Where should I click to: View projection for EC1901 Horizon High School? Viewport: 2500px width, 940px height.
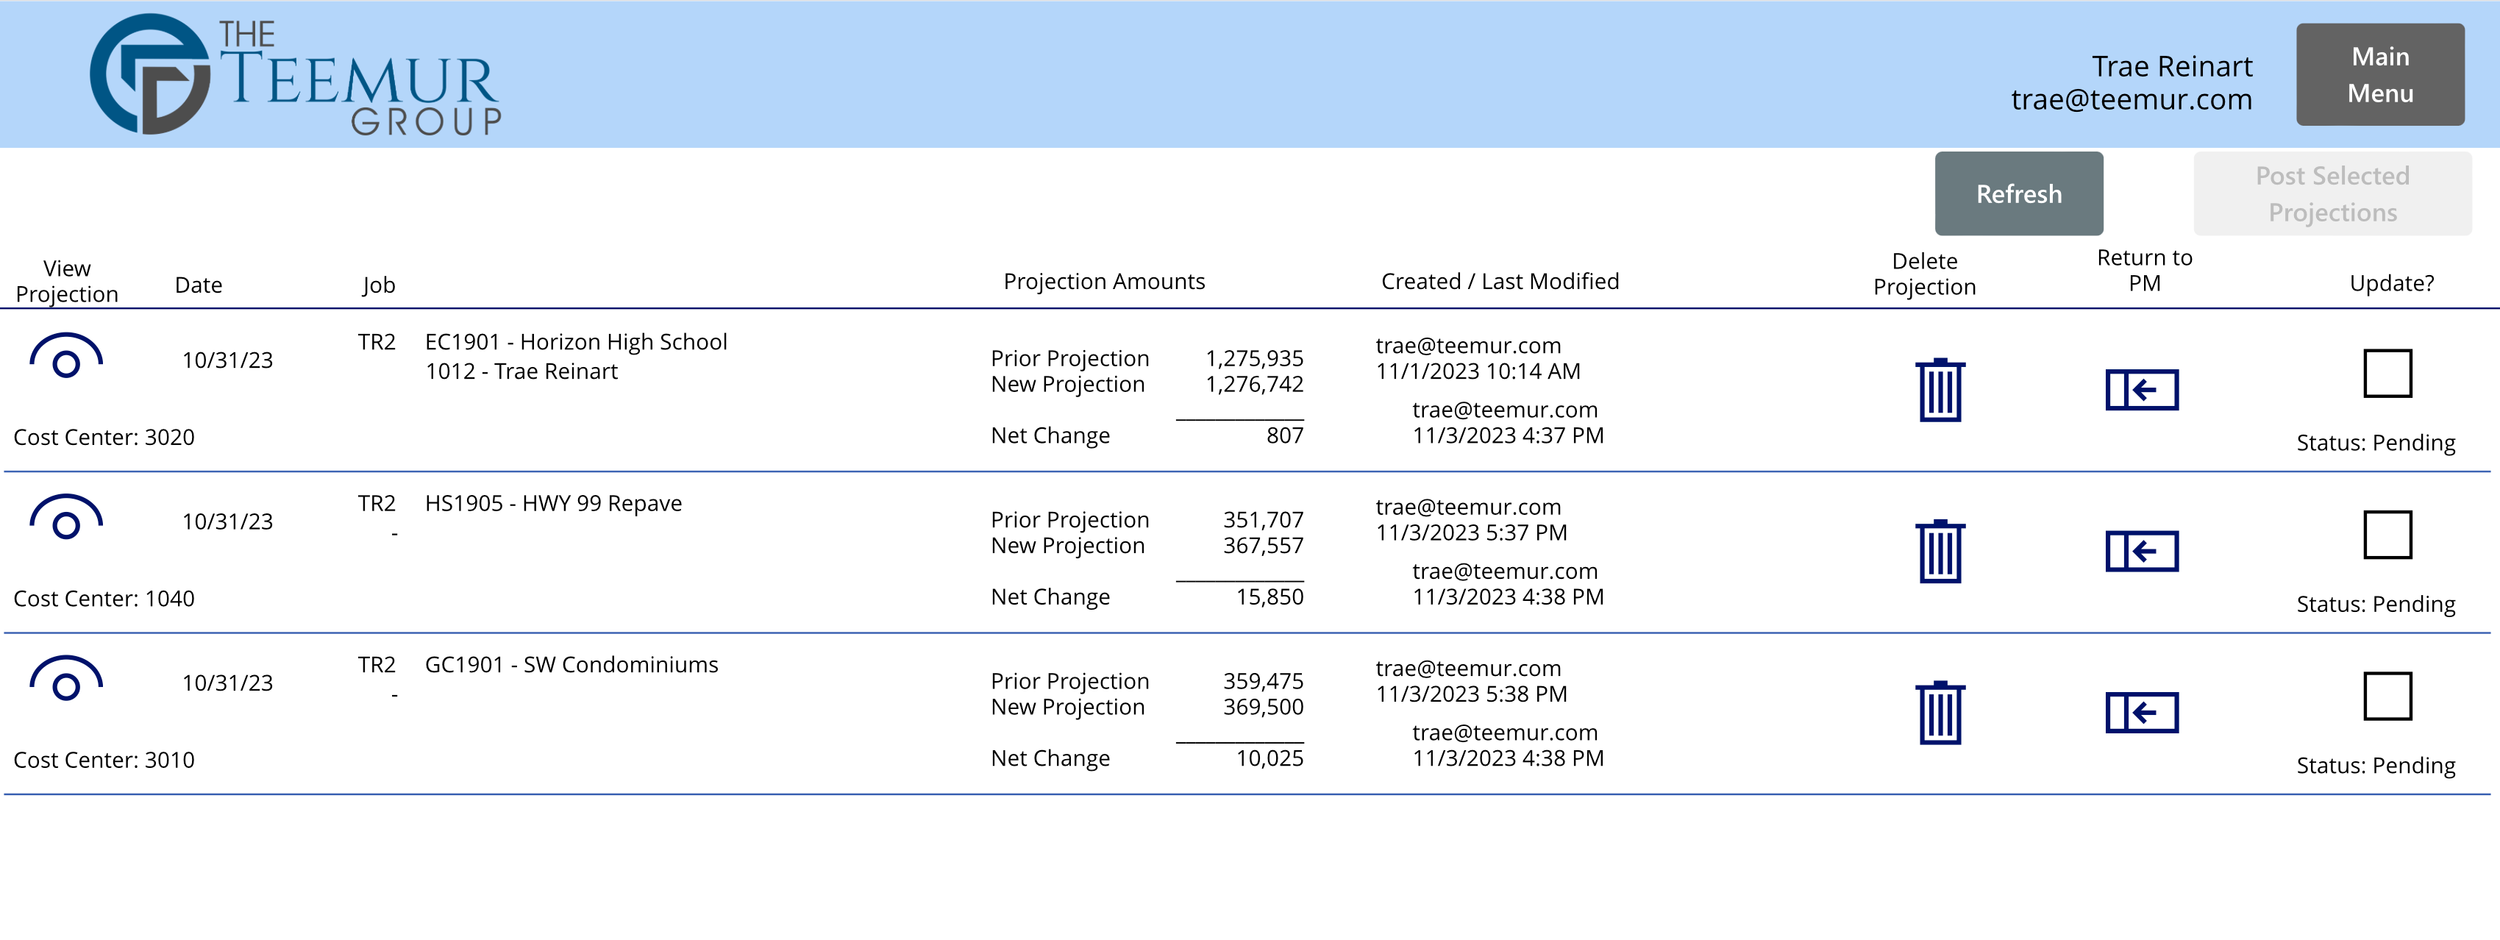(x=66, y=356)
